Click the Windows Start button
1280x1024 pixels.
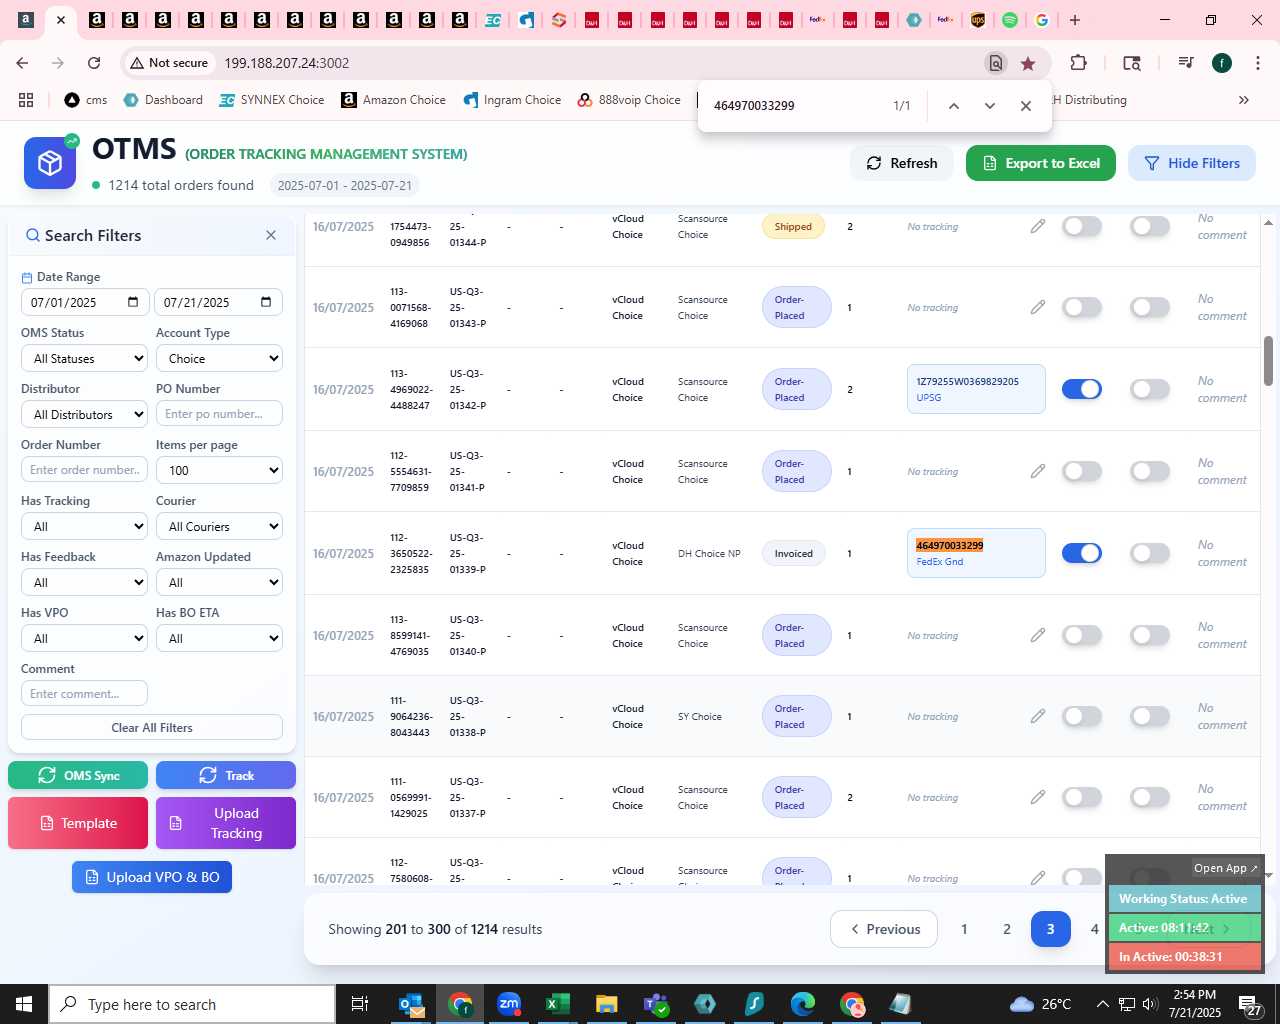tap(24, 1004)
